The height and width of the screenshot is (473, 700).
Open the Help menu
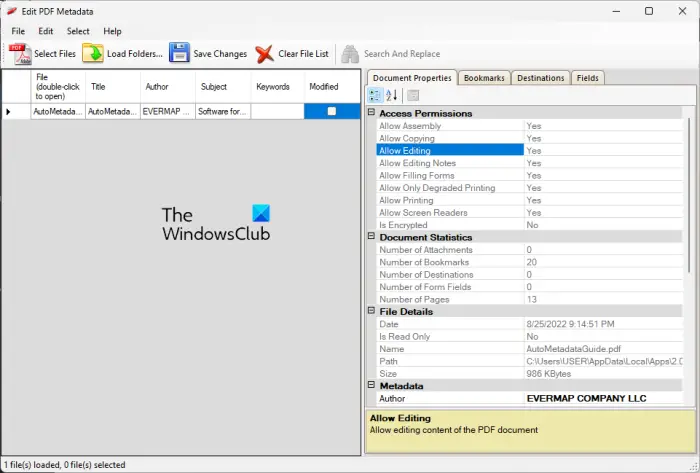pyautogui.click(x=112, y=31)
